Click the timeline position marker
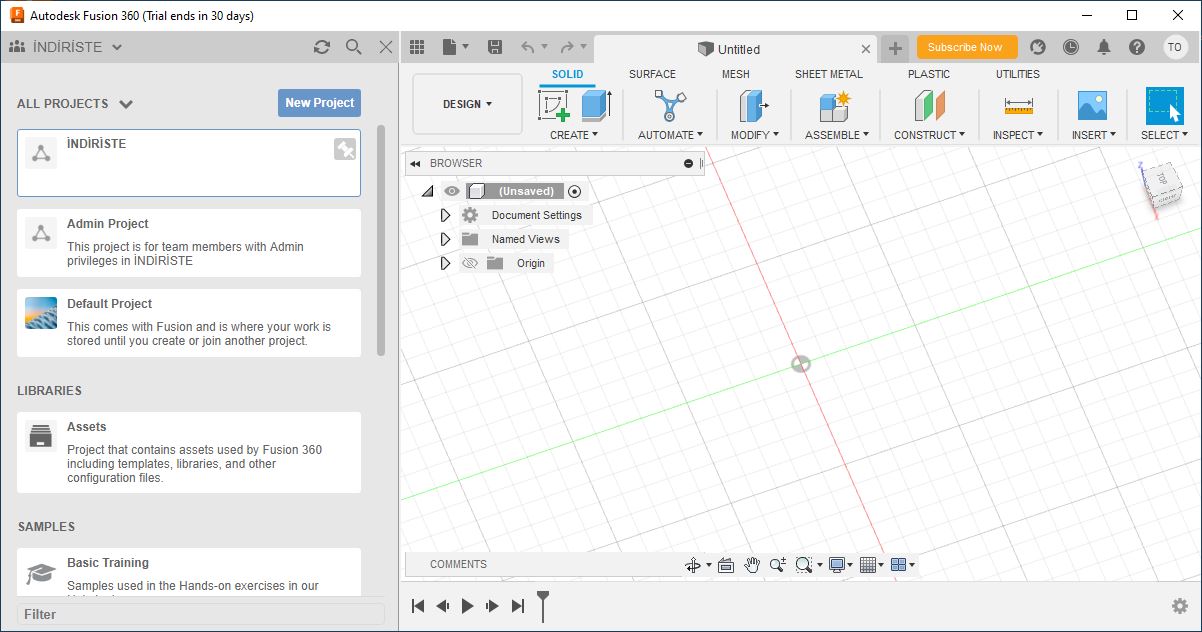 click(543, 604)
